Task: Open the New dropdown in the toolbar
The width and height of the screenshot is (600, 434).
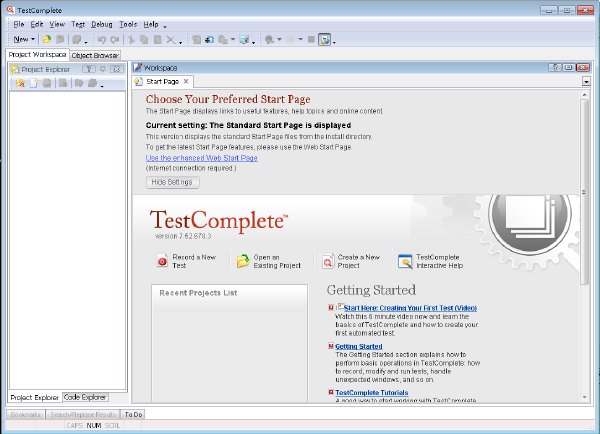Action: coord(24,39)
